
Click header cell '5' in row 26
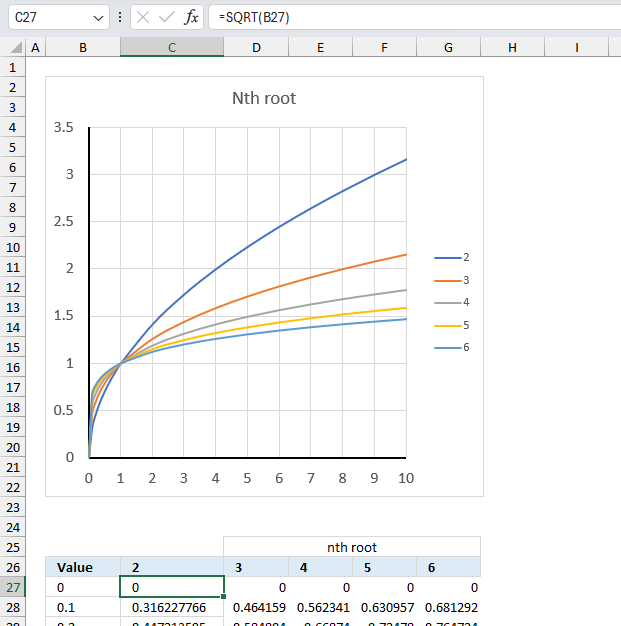coord(384,567)
